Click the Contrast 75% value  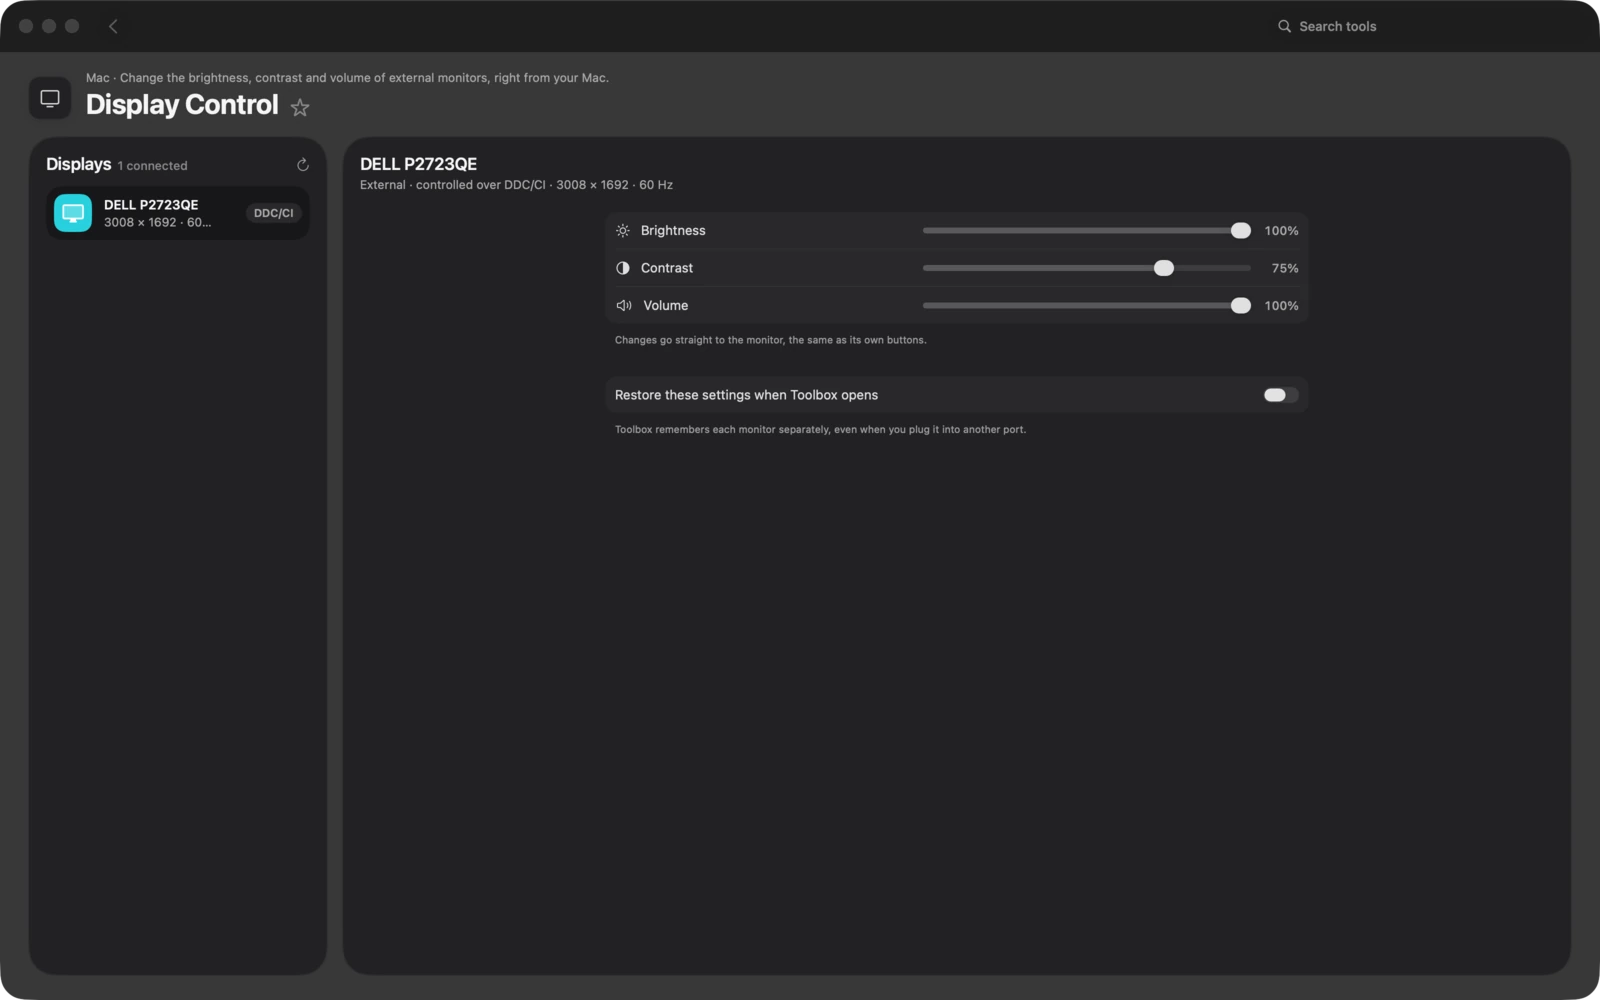point(1285,268)
